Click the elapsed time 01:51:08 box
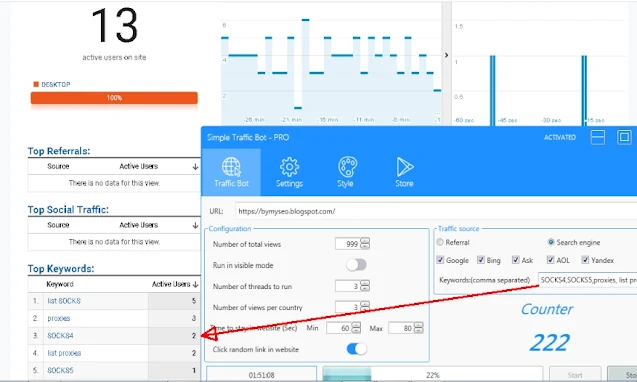 tap(262, 375)
